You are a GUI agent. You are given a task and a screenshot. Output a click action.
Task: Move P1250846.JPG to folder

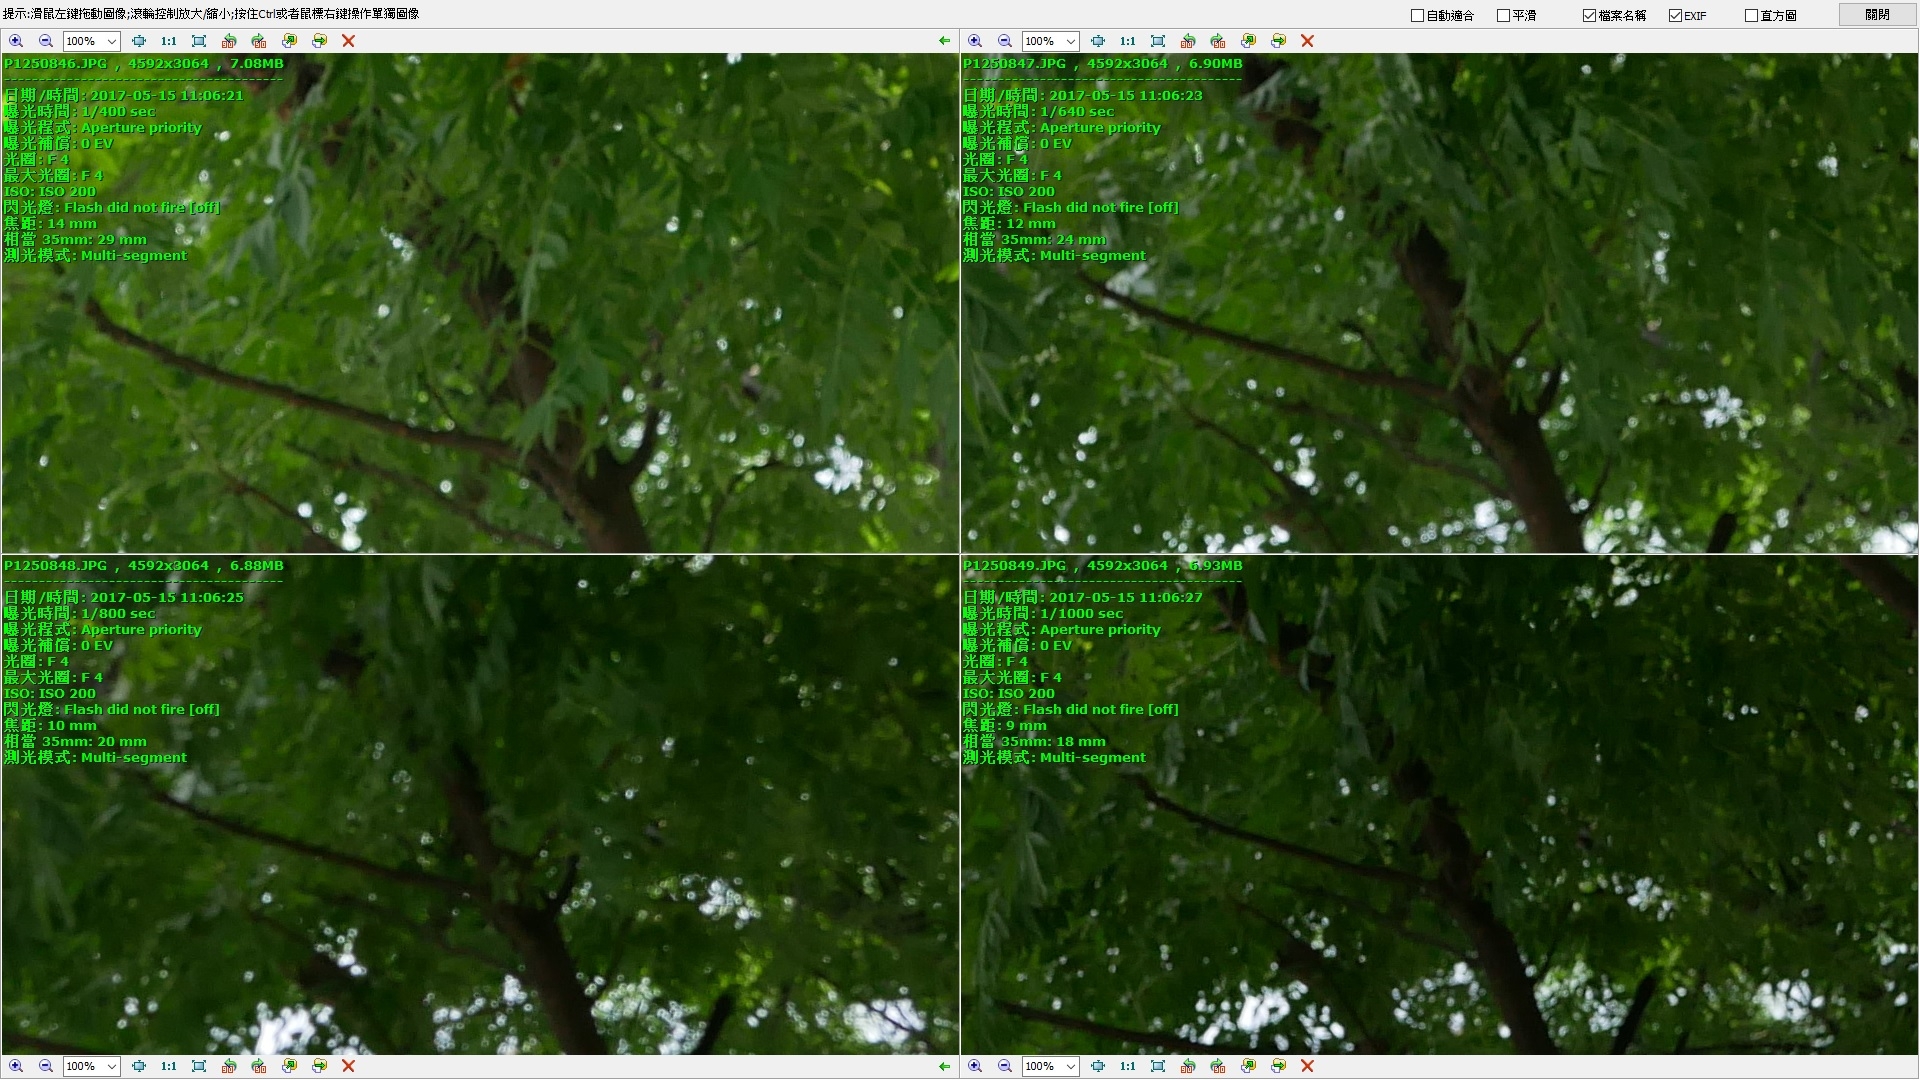click(319, 41)
